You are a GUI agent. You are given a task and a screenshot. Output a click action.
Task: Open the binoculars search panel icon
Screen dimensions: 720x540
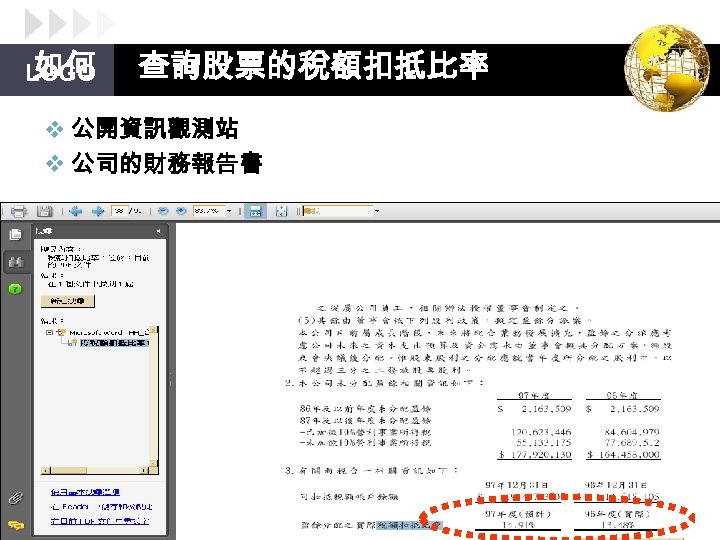[16, 262]
